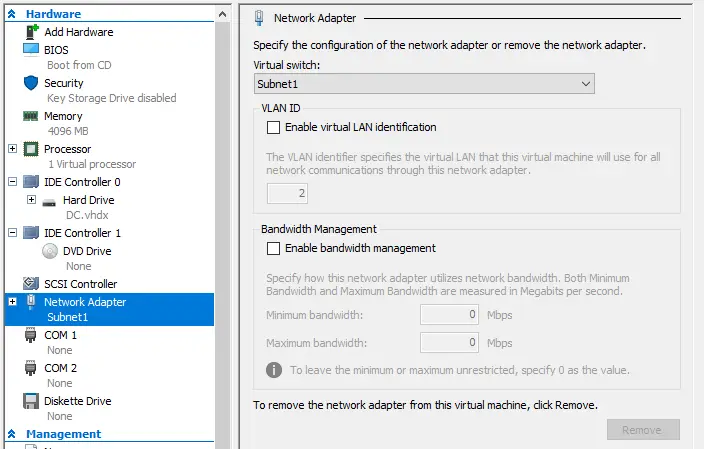The width and height of the screenshot is (704, 449).
Task: Enable virtual LAN identification checkbox
Action: 273,128
